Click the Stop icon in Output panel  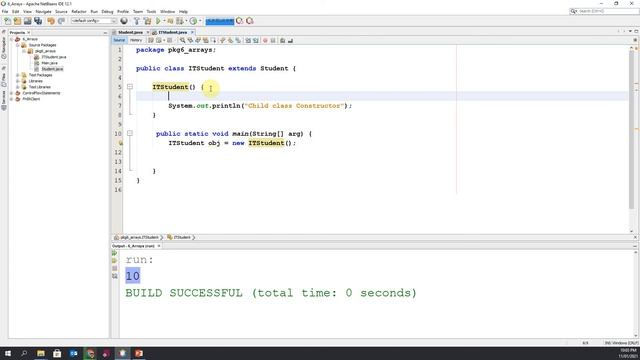tap(114, 269)
